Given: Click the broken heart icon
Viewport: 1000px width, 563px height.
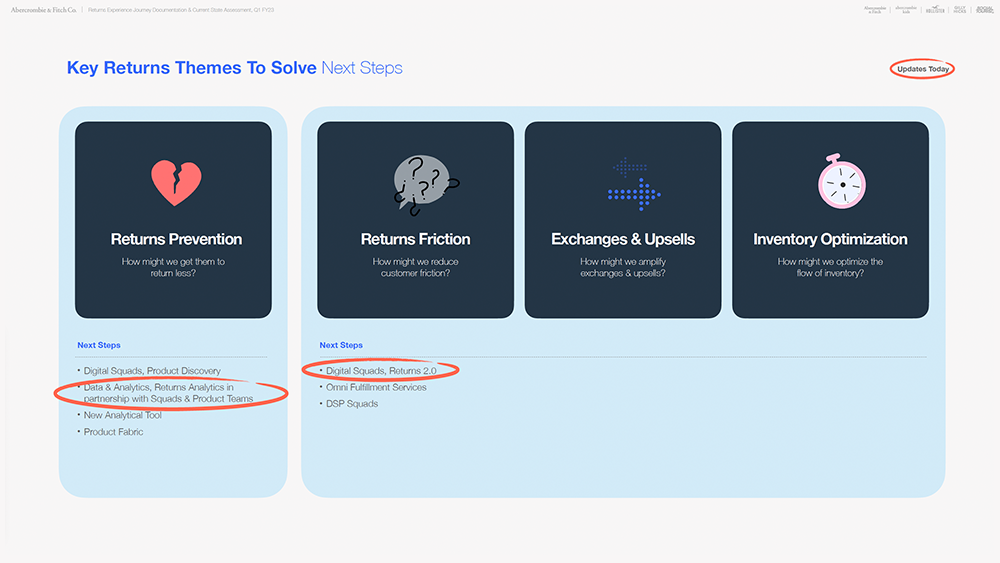Looking at the screenshot, I should (x=176, y=183).
